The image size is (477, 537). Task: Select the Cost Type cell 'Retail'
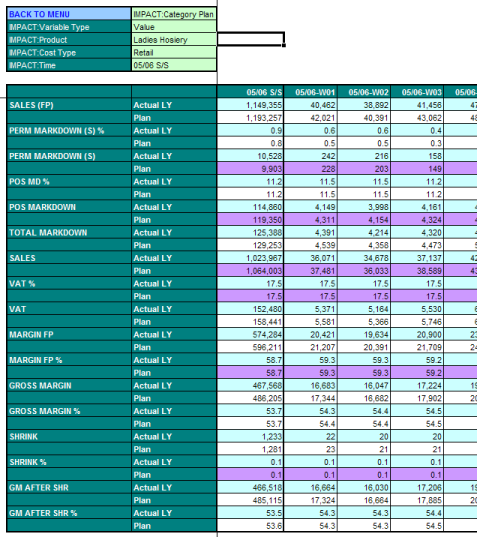pyautogui.click(x=174, y=52)
